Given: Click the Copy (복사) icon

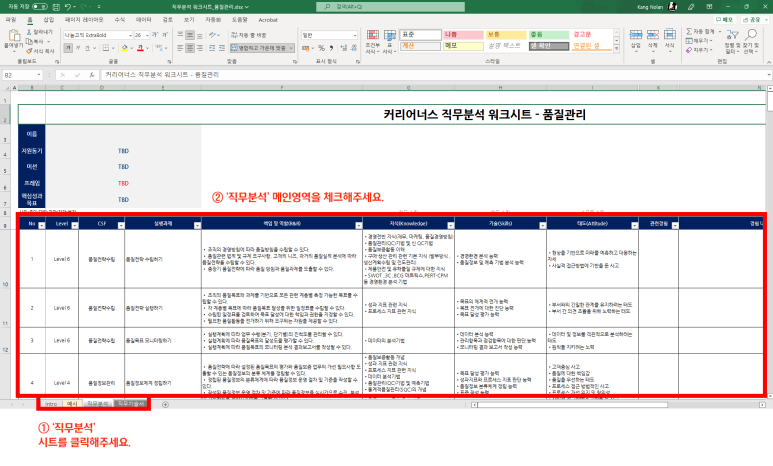Looking at the screenshot, I should coord(29,41).
